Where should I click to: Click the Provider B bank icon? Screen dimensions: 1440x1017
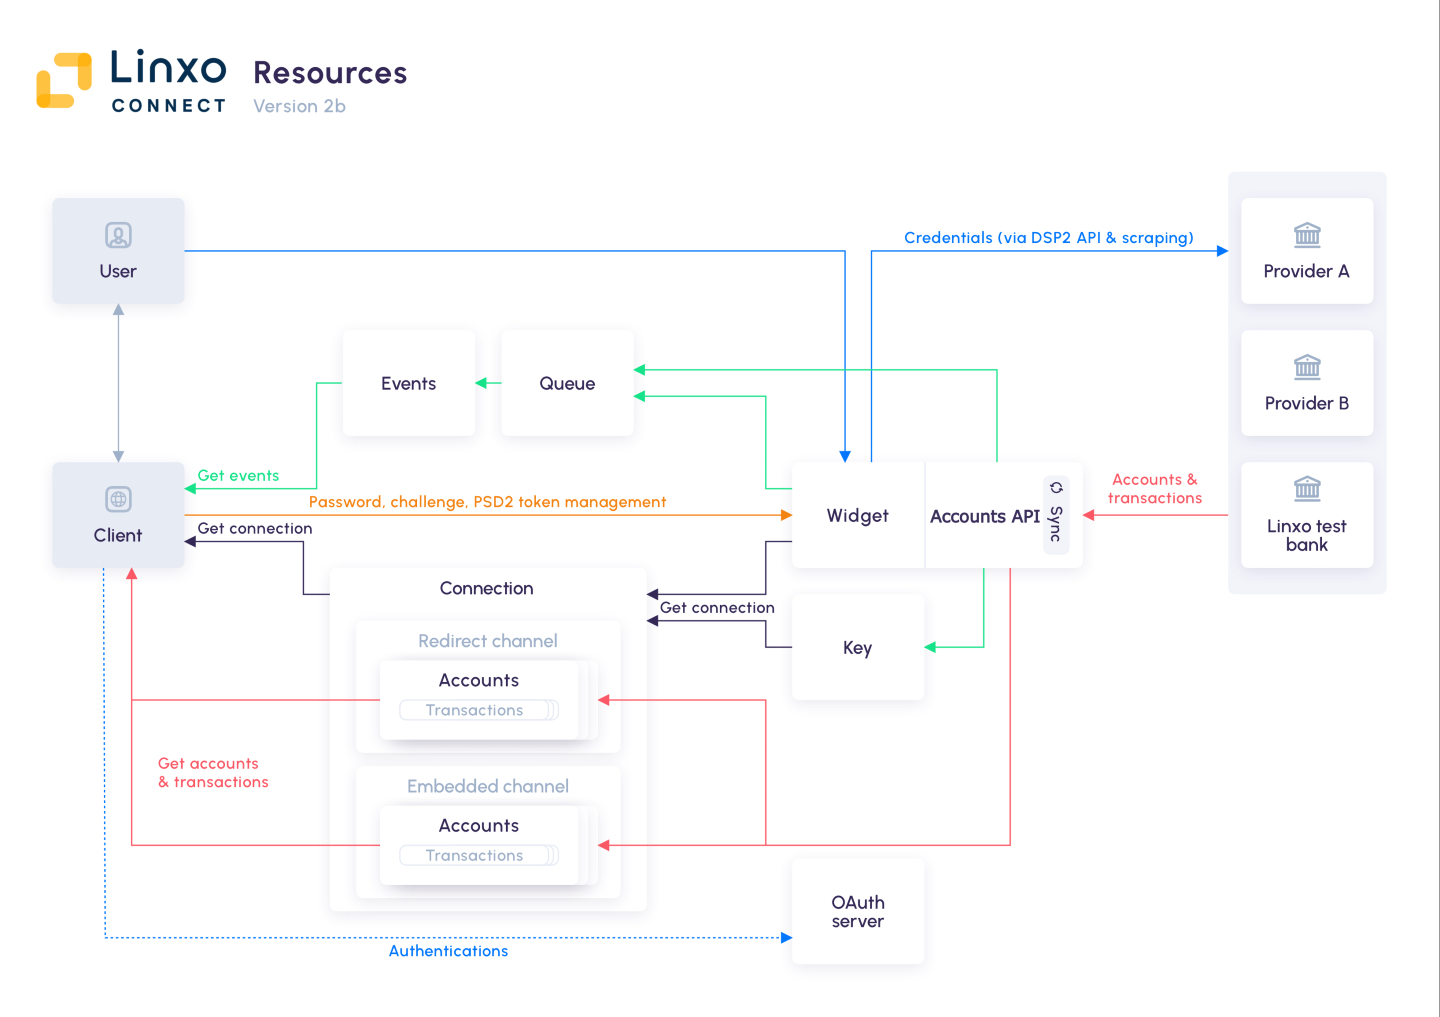(x=1307, y=367)
